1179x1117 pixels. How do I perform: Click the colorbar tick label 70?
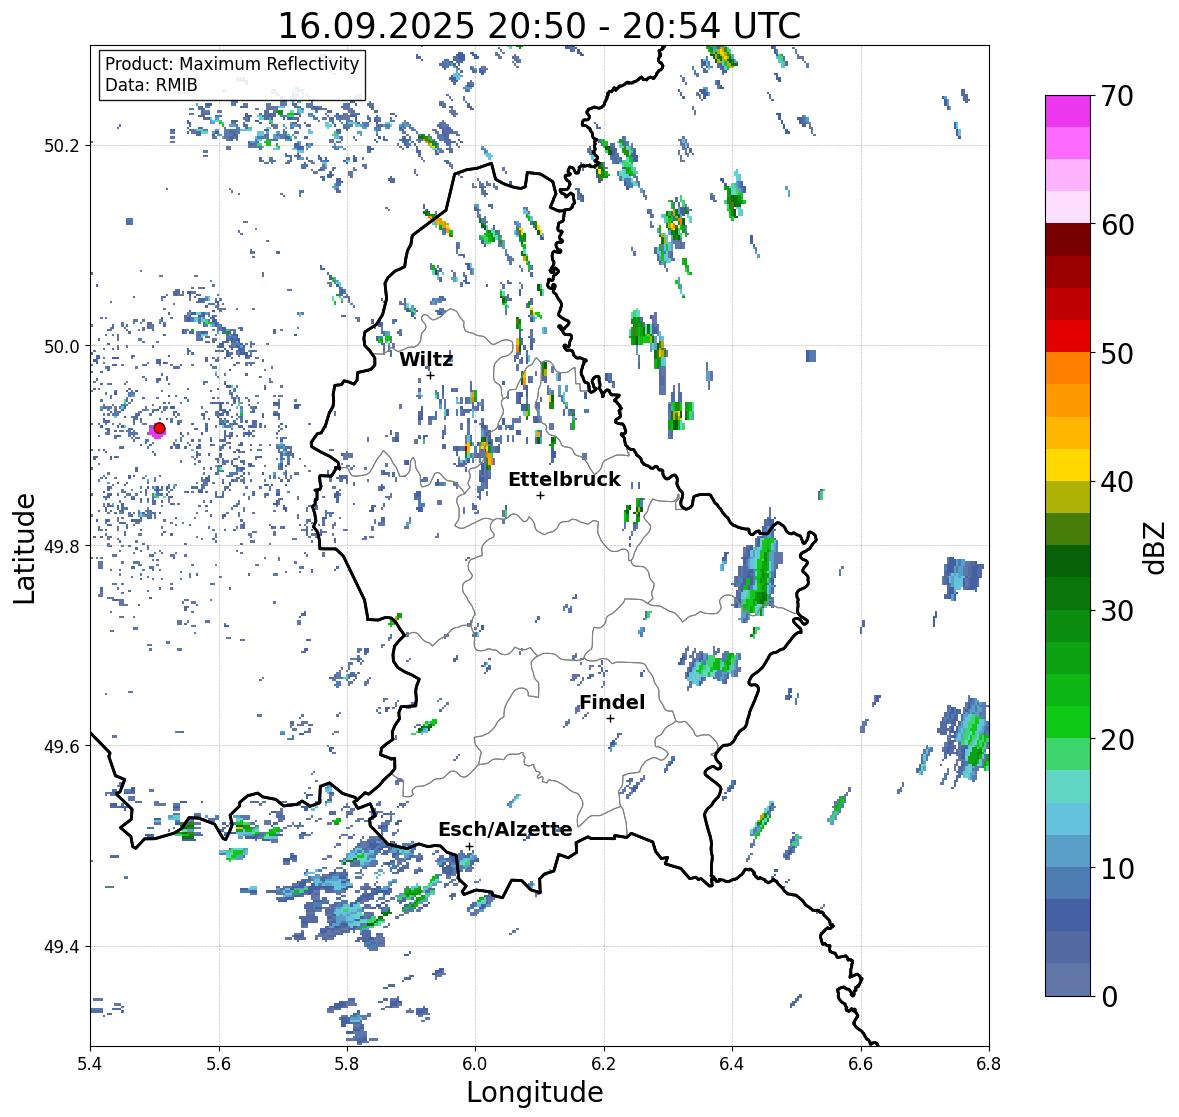click(1117, 96)
